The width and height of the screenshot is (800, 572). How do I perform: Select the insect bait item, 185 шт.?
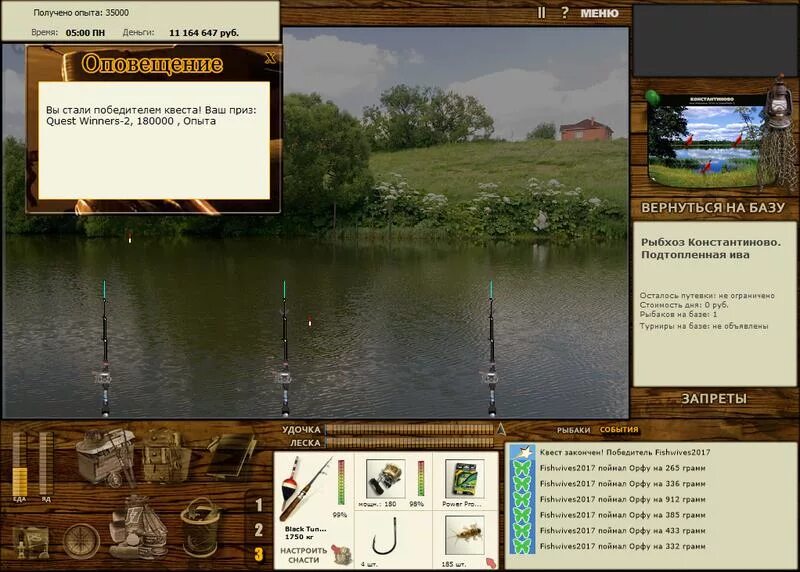tap(464, 535)
